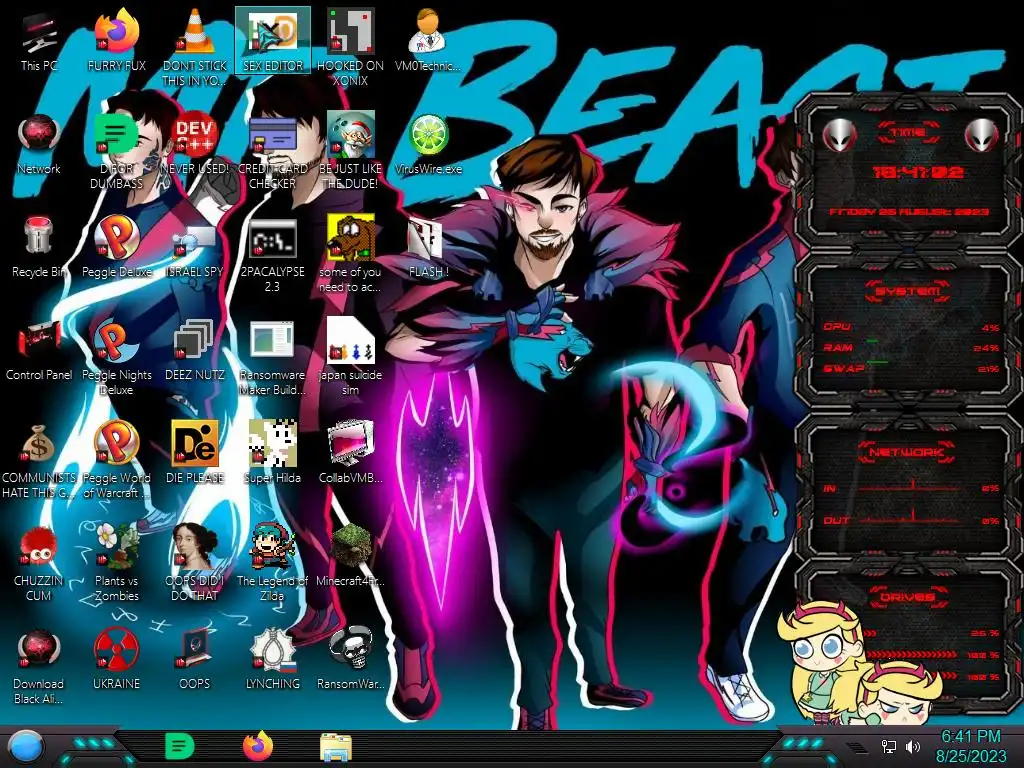1024x768 pixels.
Task: Select the VLC cone desktop shortcut
Action: [194, 46]
